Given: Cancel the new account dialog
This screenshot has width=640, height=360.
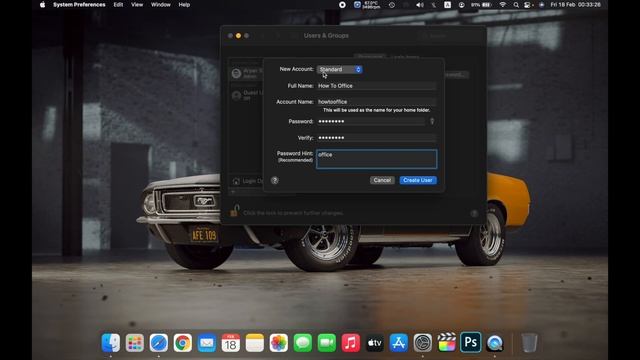Looking at the screenshot, I should click(382, 180).
